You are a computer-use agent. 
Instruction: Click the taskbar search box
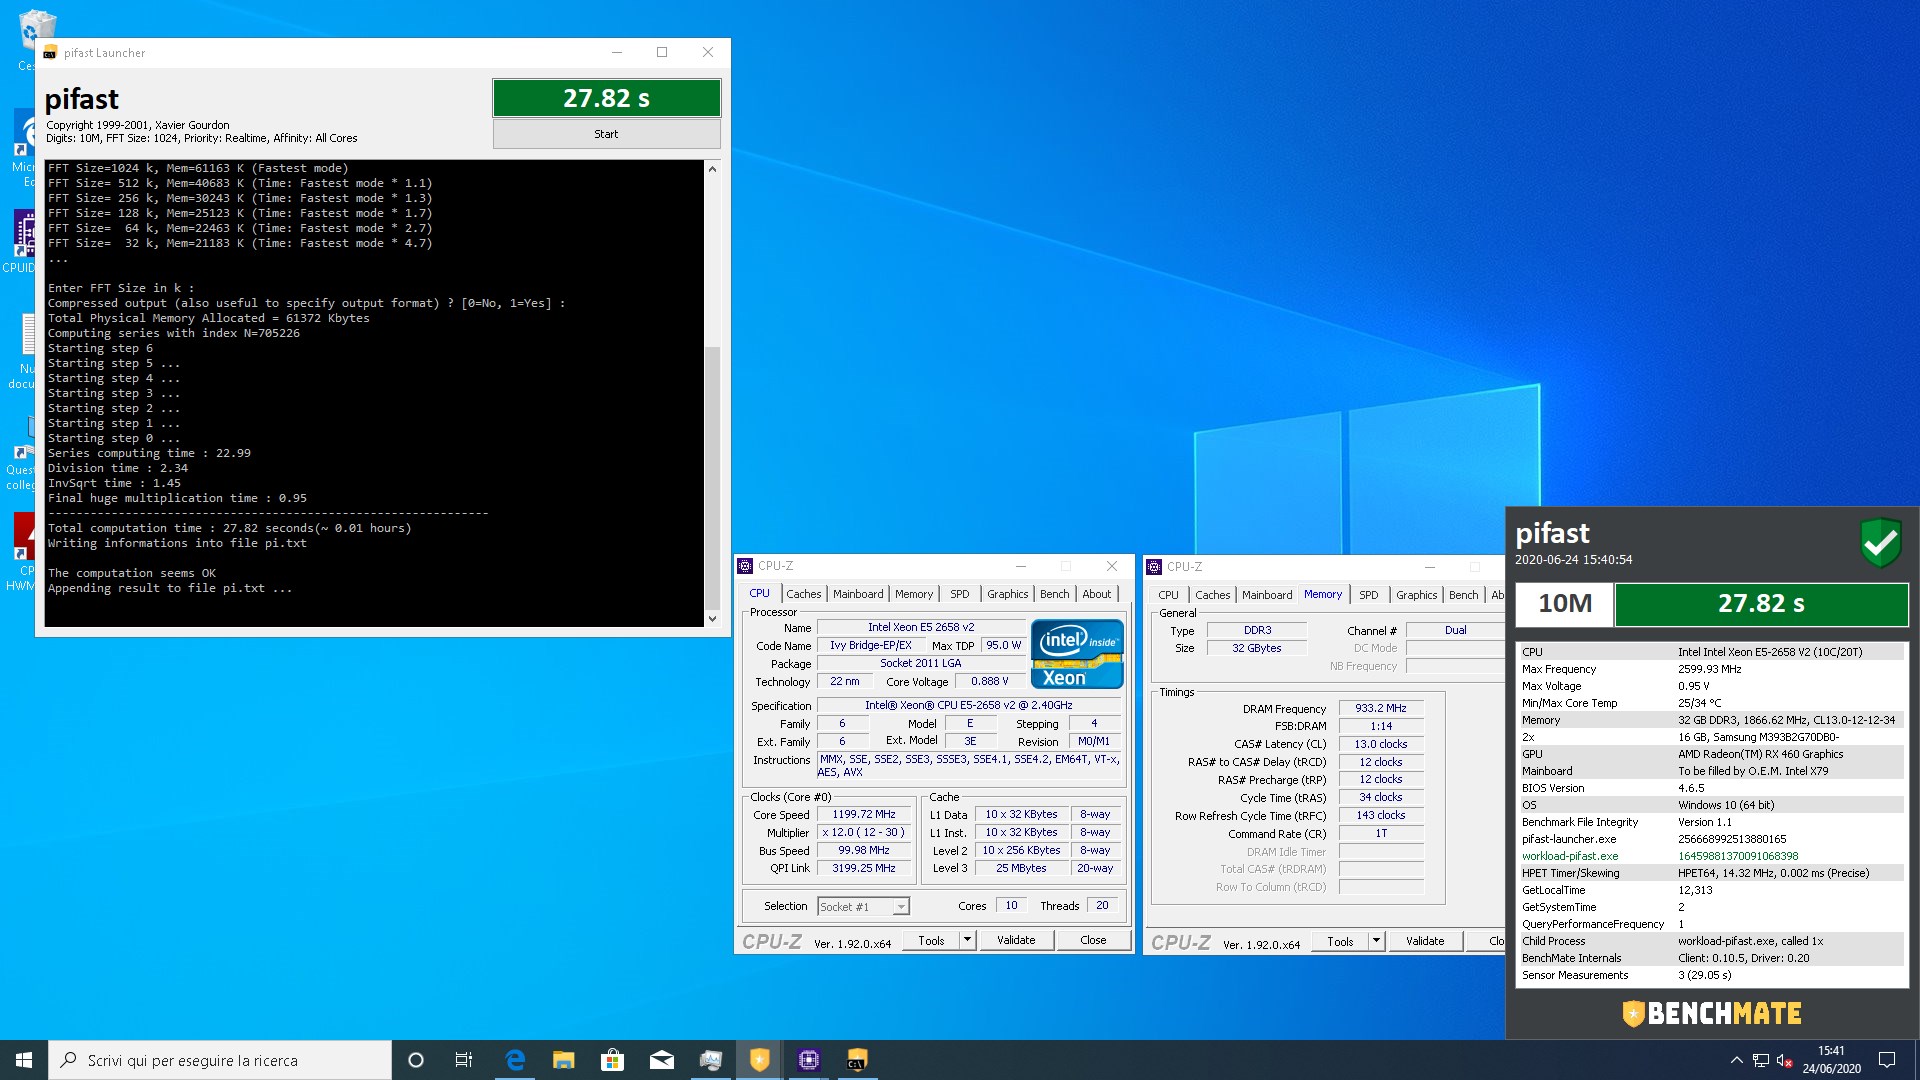(220, 1060)
